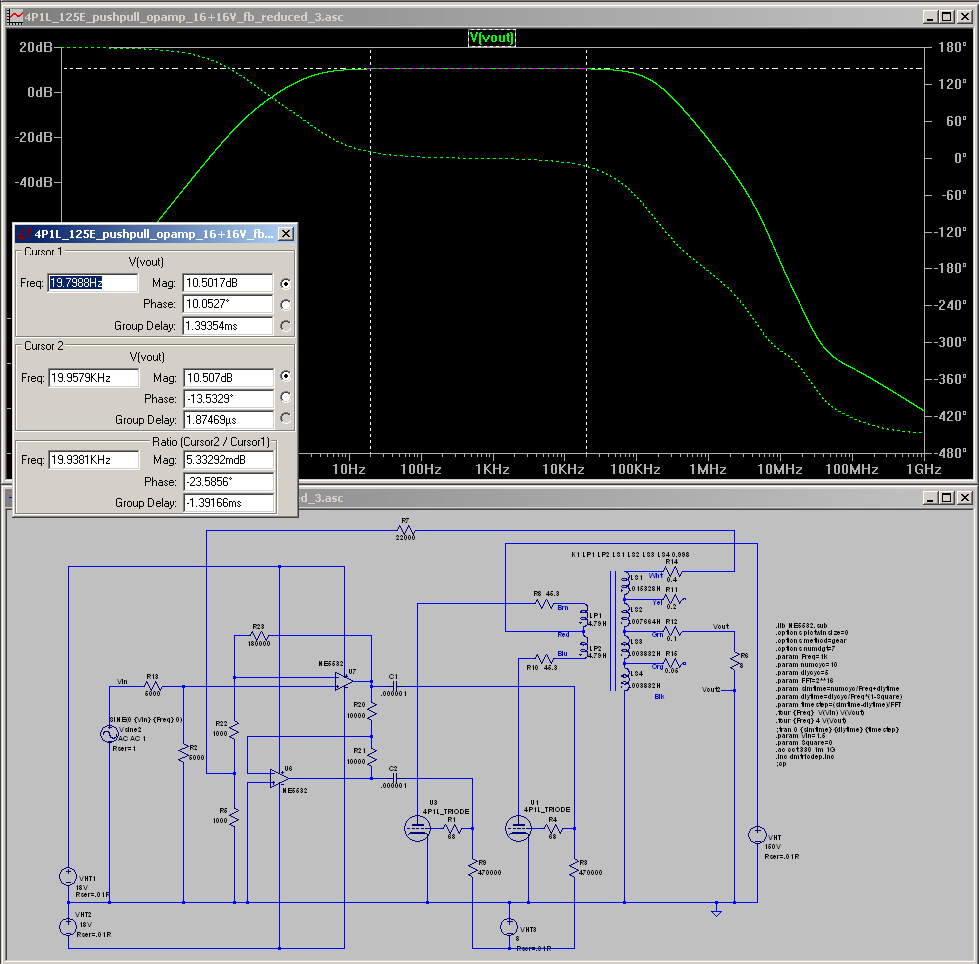Select the NE5532 op-amp U6 symbol
The image size is (979, 964).
click(279, 777)
